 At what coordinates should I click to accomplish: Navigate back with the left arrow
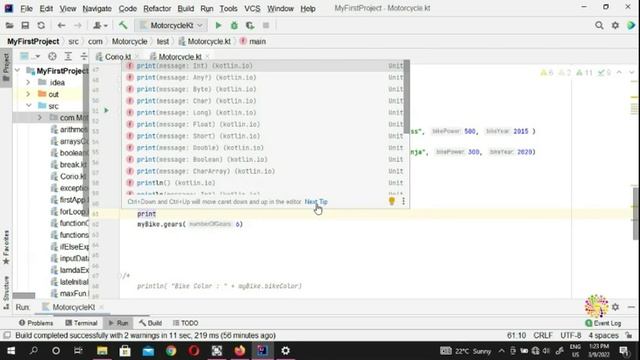click(x=61, y=25)
